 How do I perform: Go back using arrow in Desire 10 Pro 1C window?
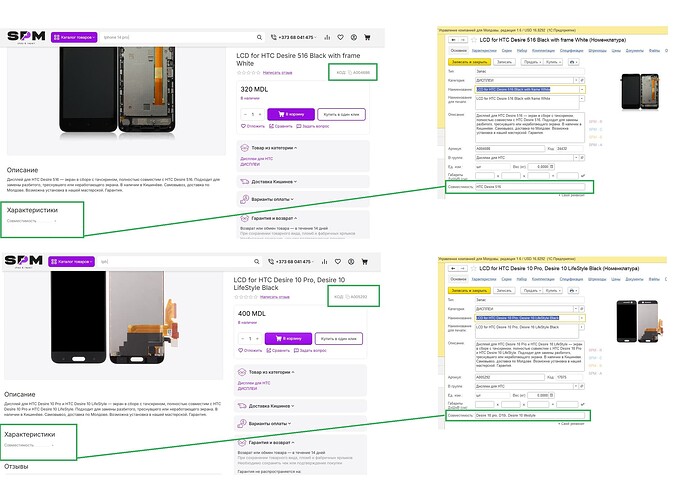point(453,268)
